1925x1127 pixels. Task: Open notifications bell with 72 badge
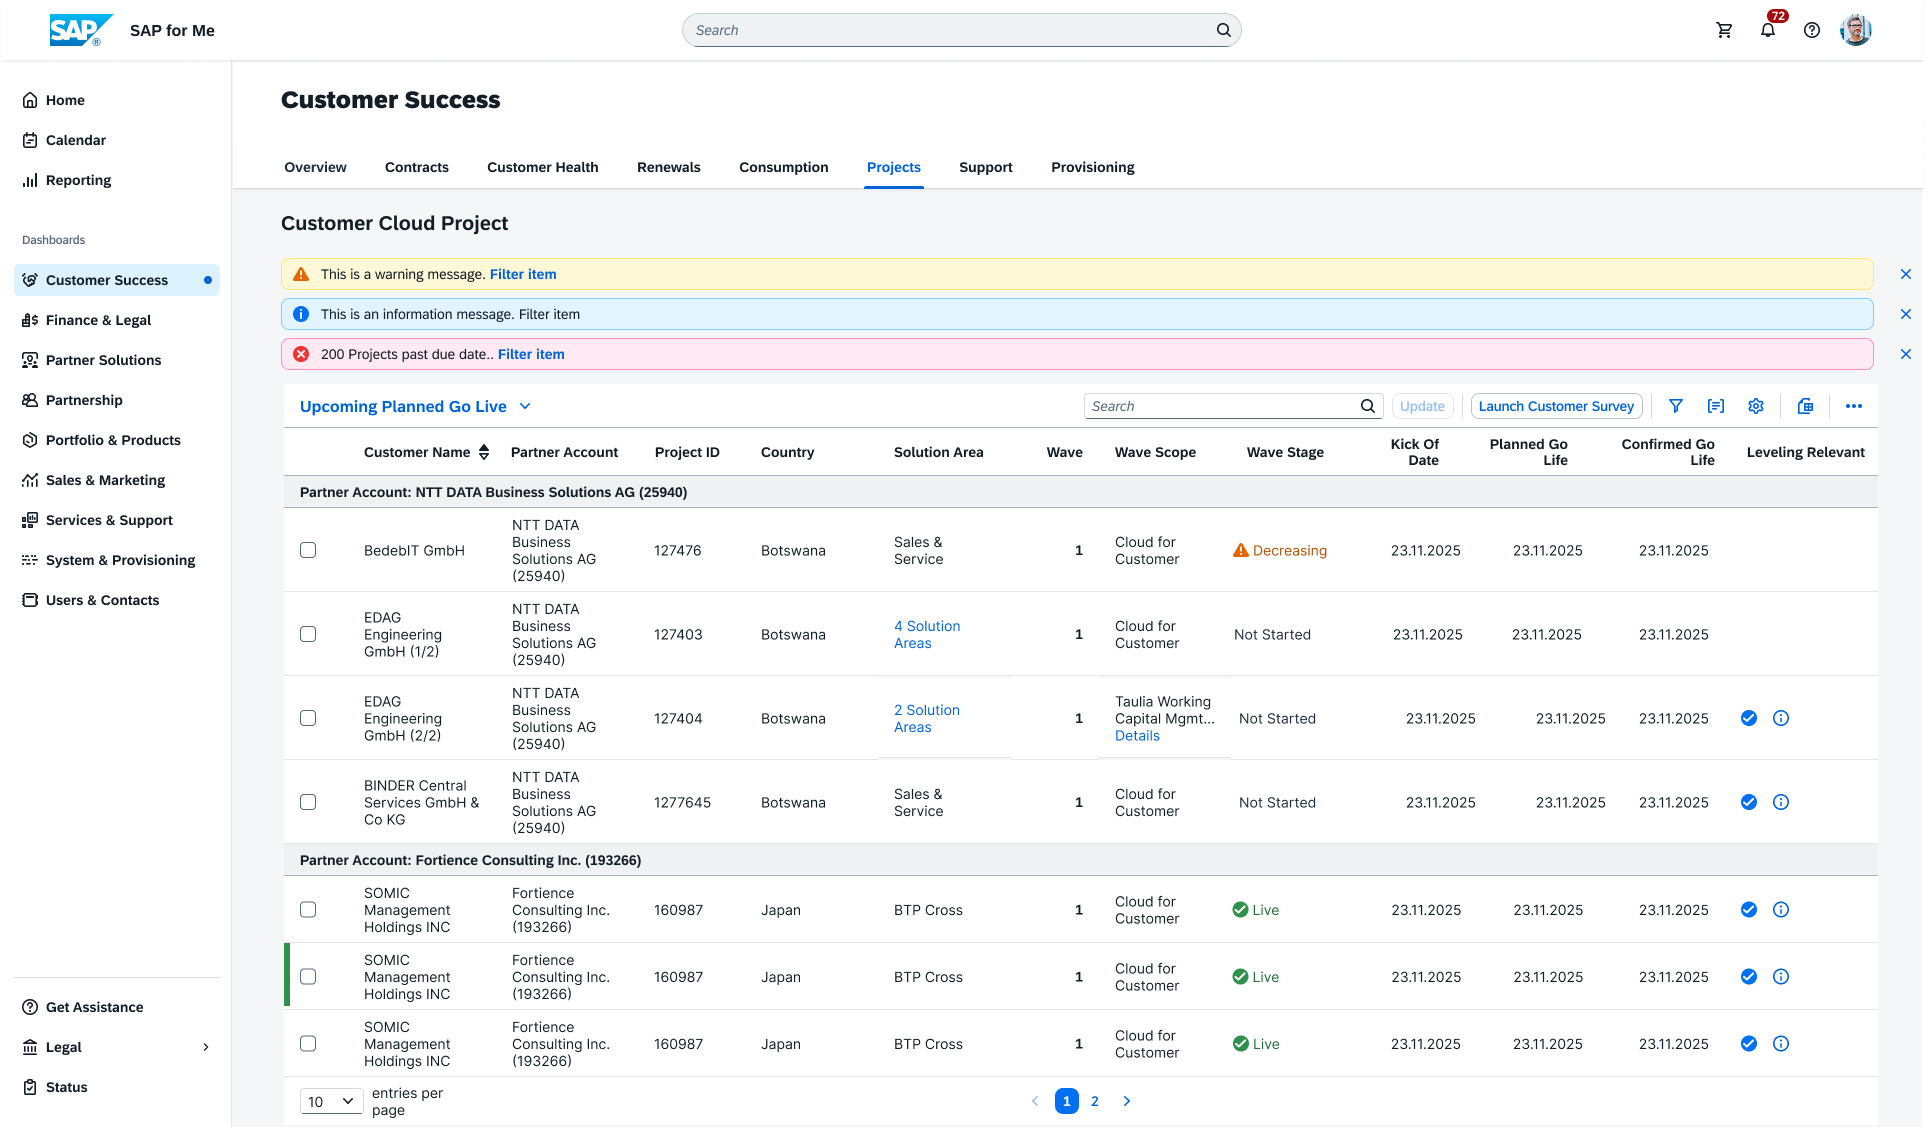(1768, 30)
